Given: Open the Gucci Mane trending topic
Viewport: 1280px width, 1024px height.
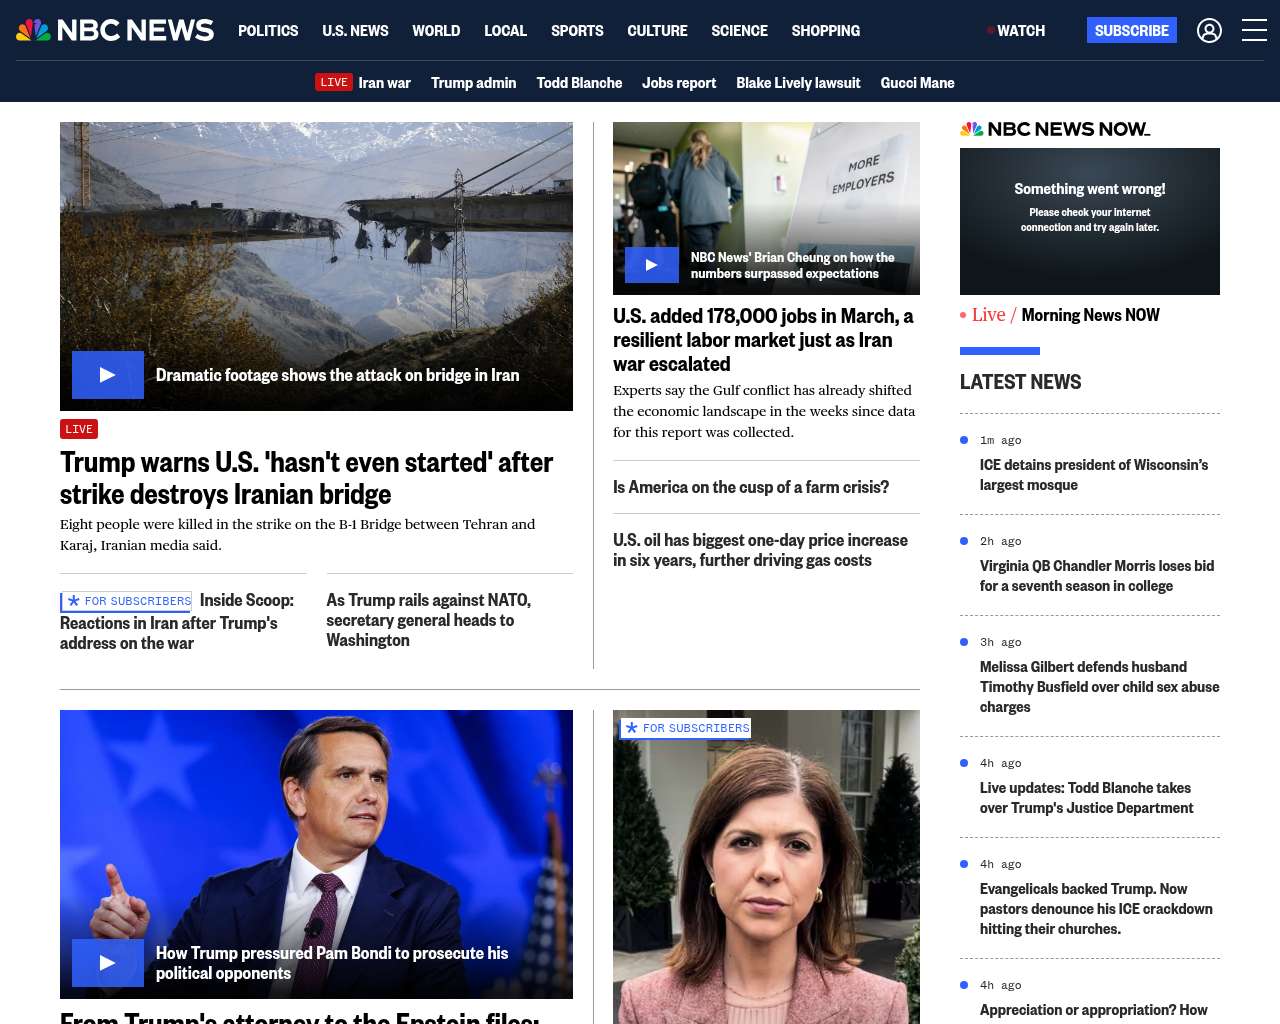Looking at the screenshot, I should pyautogui.click(x=917, y=83).
